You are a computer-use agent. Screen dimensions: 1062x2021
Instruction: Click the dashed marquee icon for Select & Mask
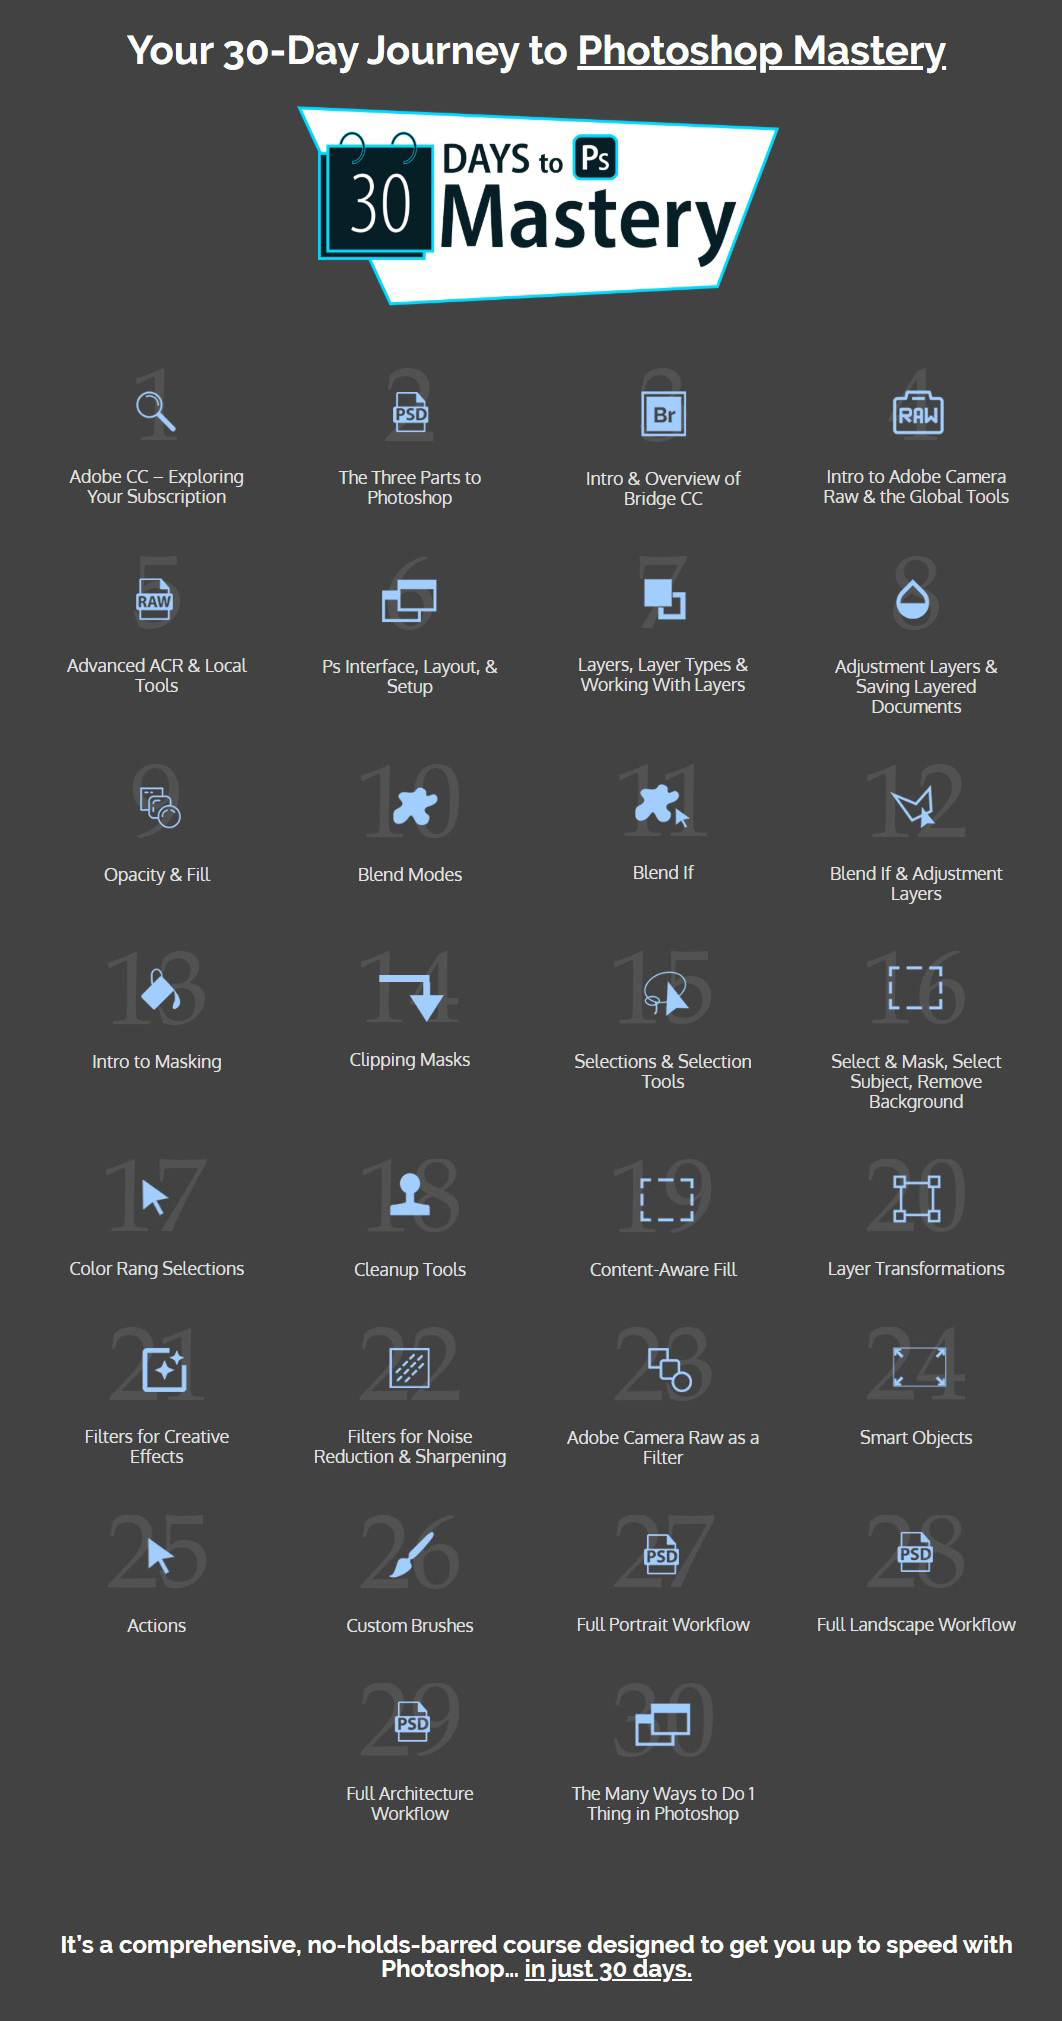pyautogui.click(x=916, y=988)
